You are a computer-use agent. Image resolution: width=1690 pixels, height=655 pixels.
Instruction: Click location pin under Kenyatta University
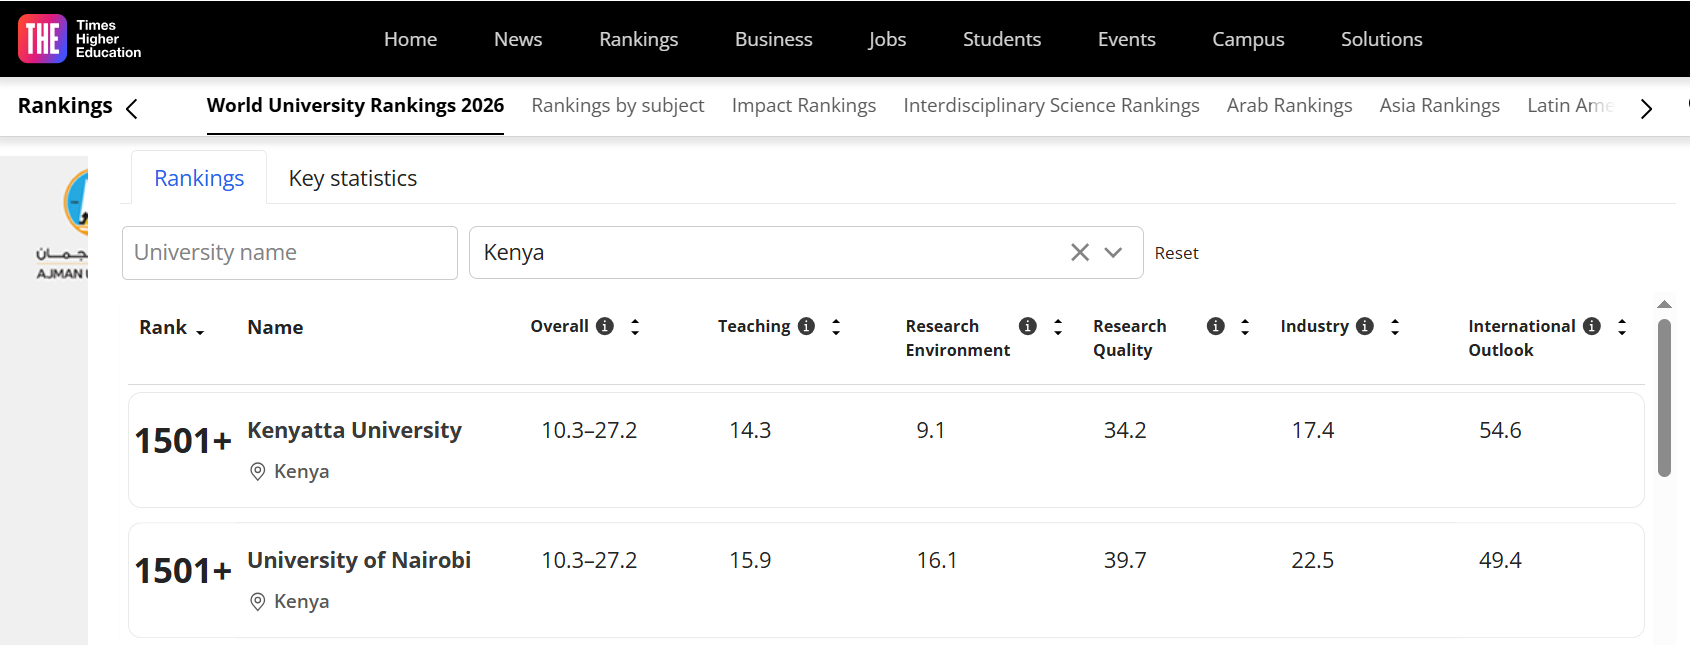click(x=257, y=471)
